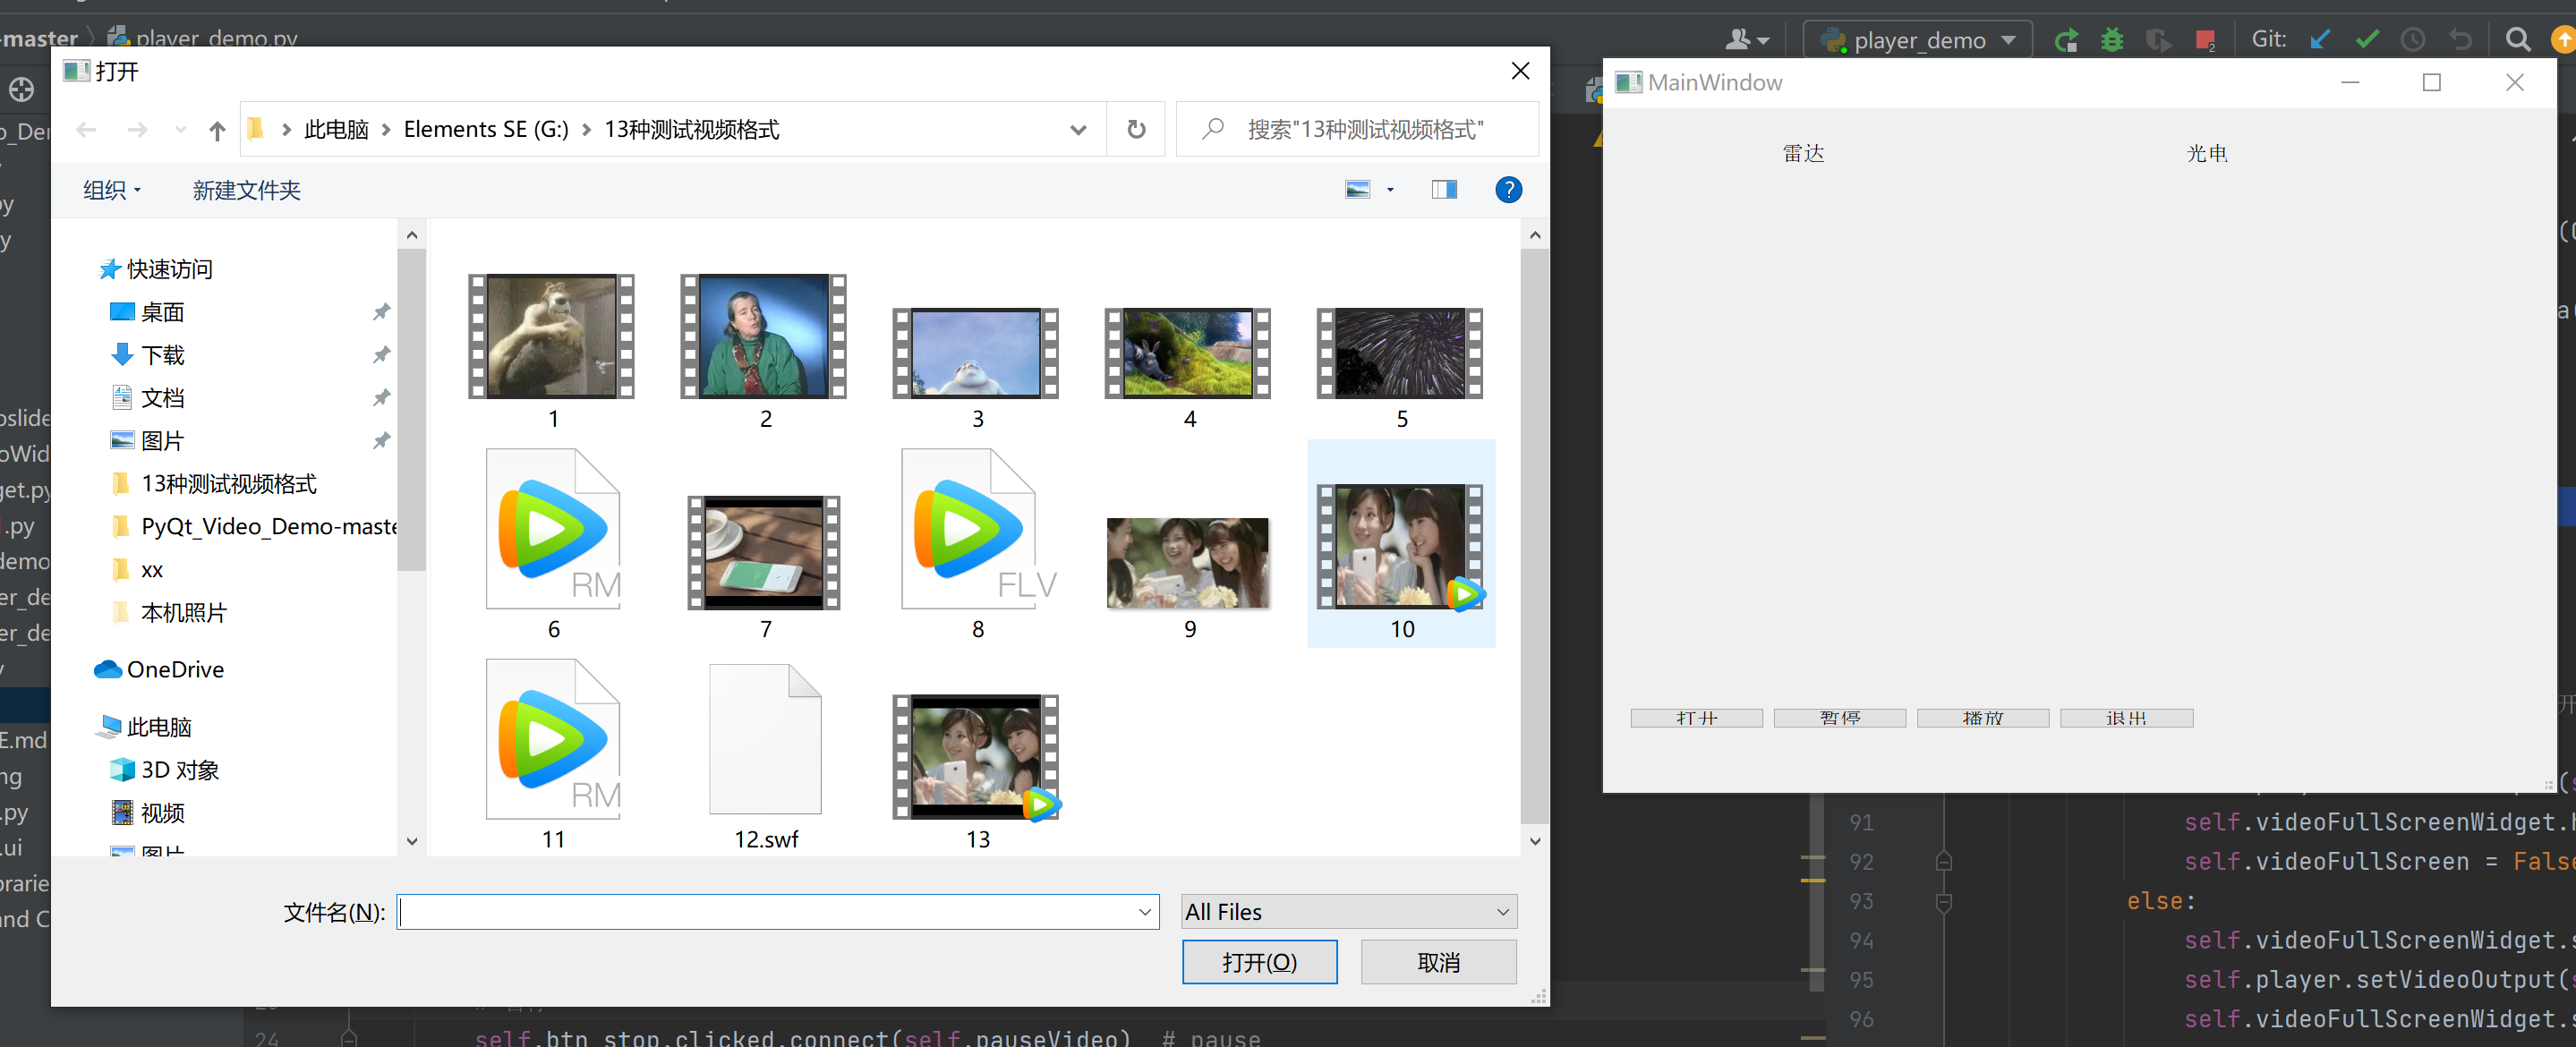The image size is (2576, 1047).
Task: Commit changes using the green checkmark Git icon
Action: click(x=2367, y=39)
